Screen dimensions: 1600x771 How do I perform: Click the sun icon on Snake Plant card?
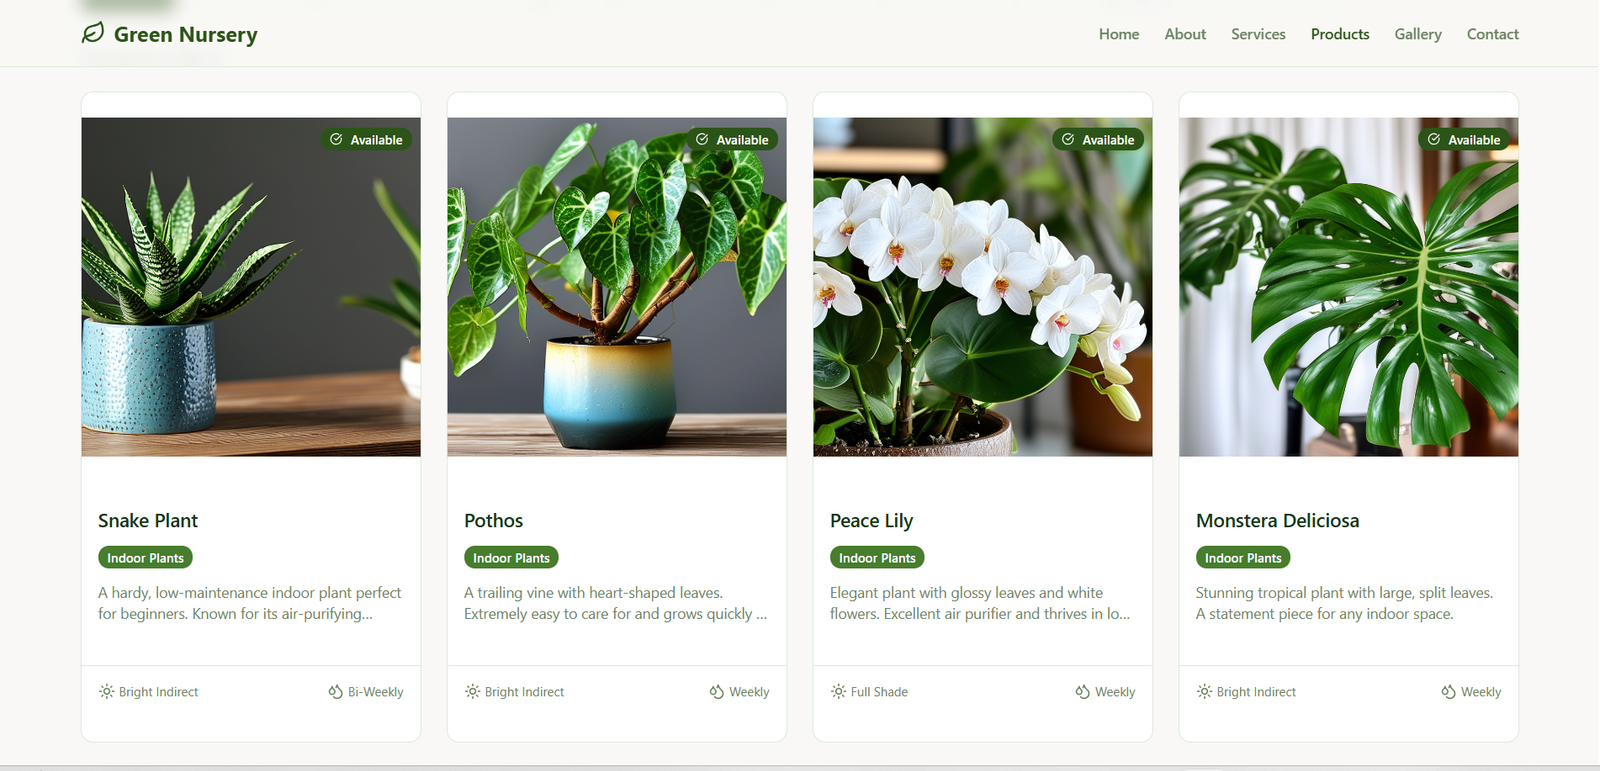106,691
